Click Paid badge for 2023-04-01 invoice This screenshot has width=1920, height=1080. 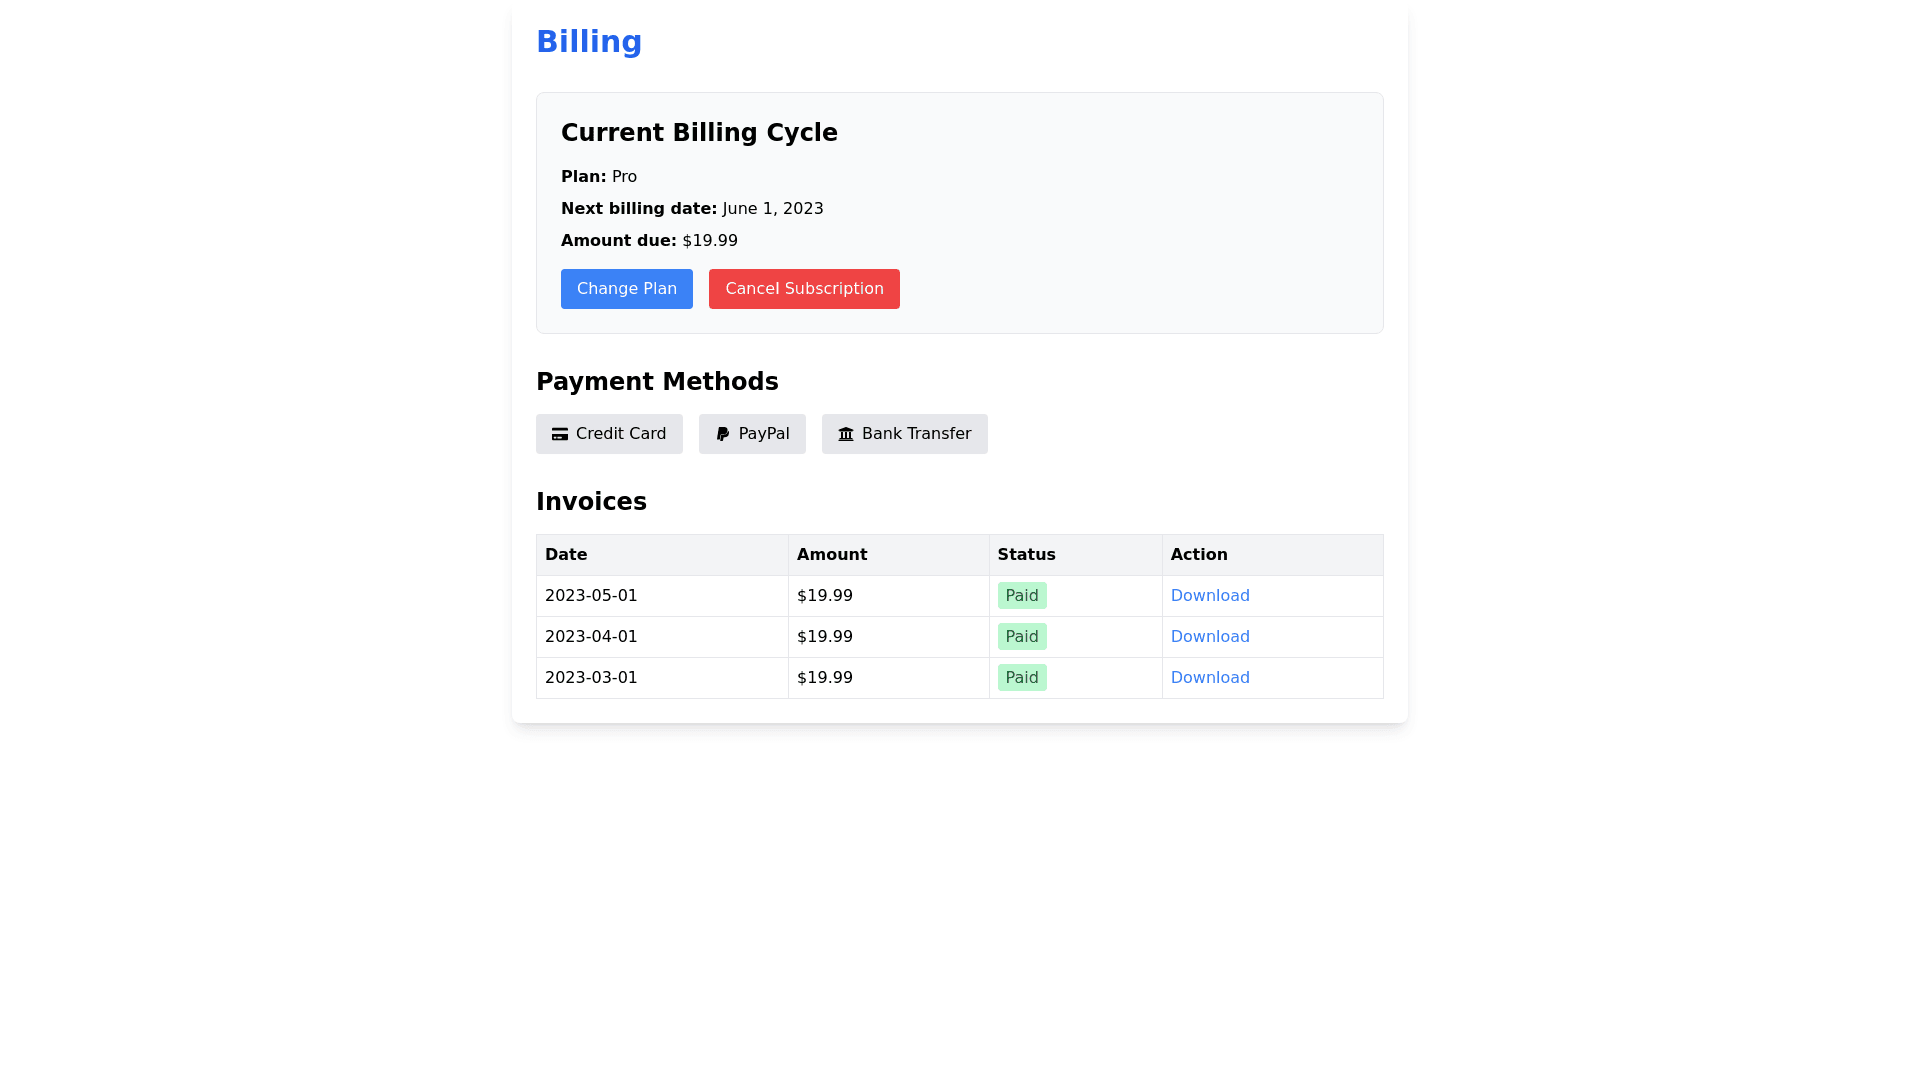tap(1022, 637)
